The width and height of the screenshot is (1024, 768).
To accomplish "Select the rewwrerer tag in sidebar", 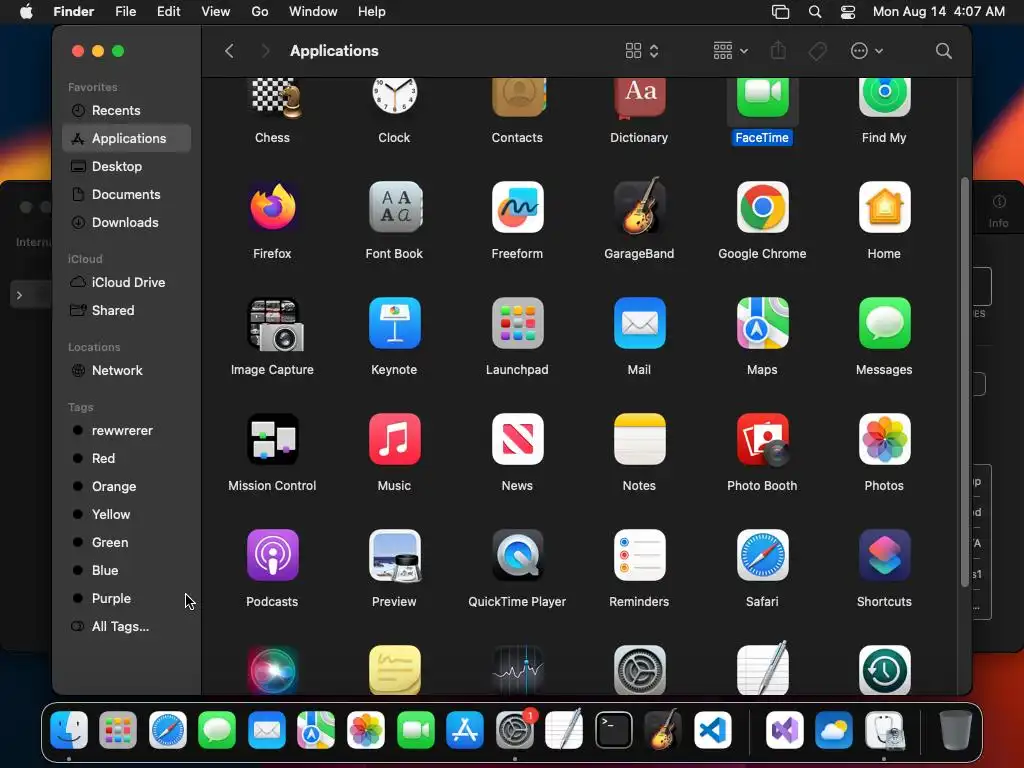I will tap(127, 430).
